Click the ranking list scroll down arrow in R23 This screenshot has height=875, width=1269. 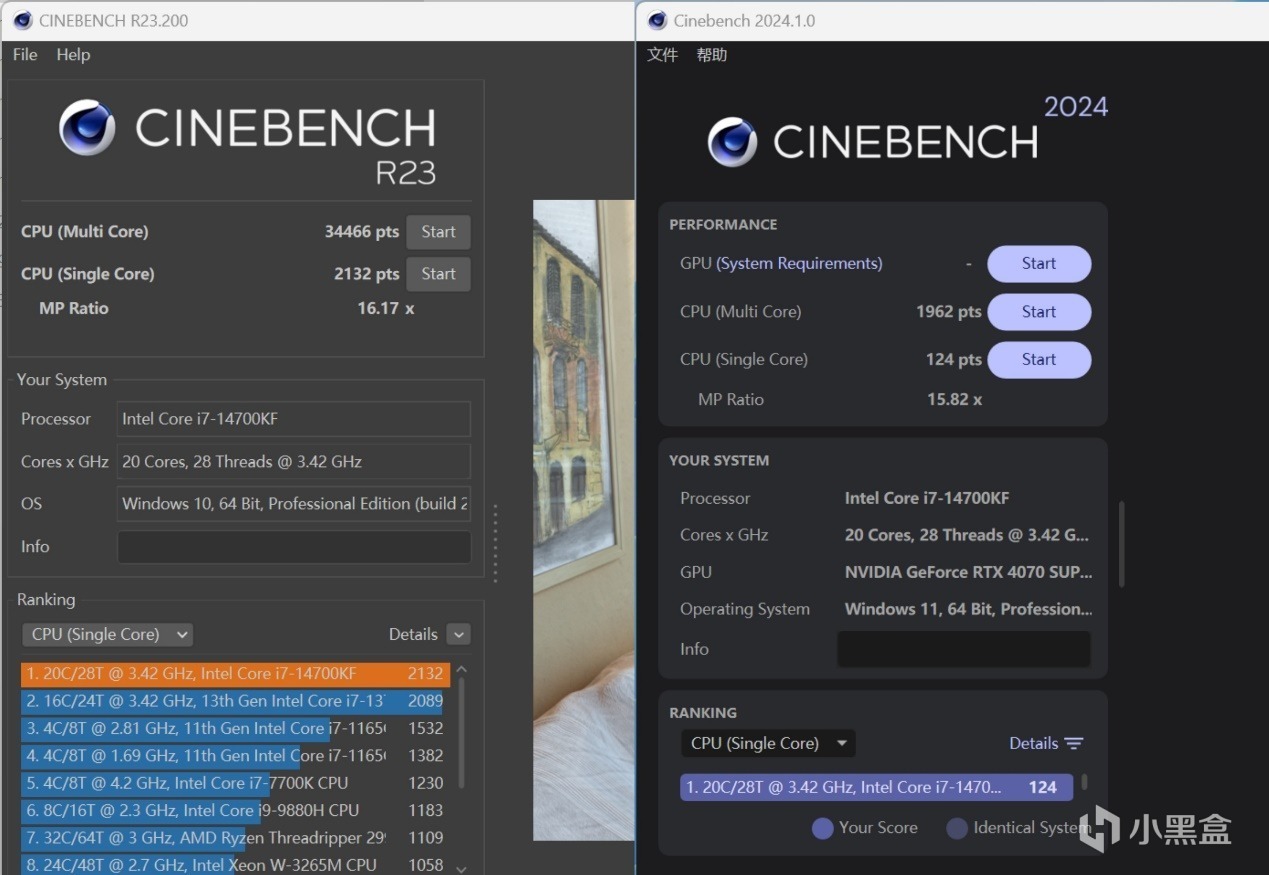461,869
